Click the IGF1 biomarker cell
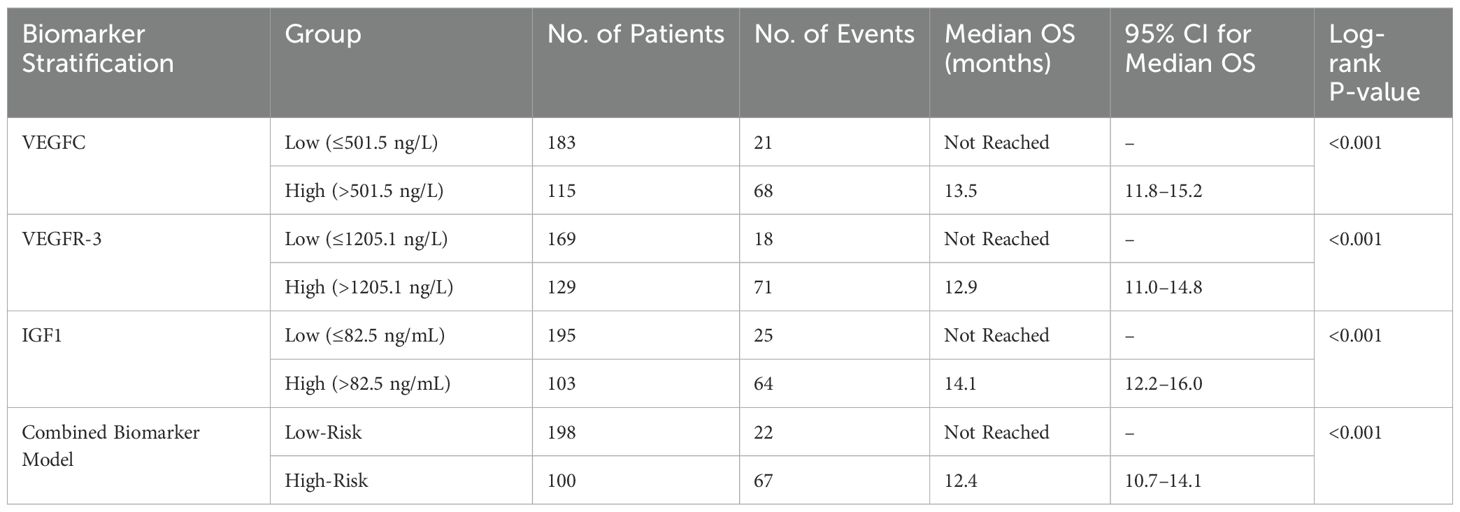The width and height of the screenshot is (1460, 512). (x=42, y=336)
